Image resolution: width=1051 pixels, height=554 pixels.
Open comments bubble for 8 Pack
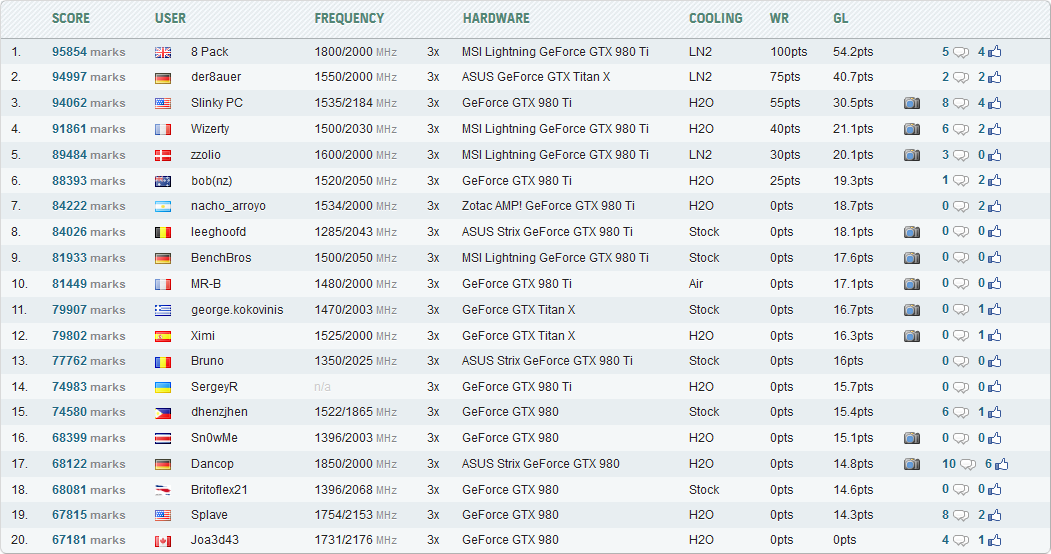click(961, 52)
